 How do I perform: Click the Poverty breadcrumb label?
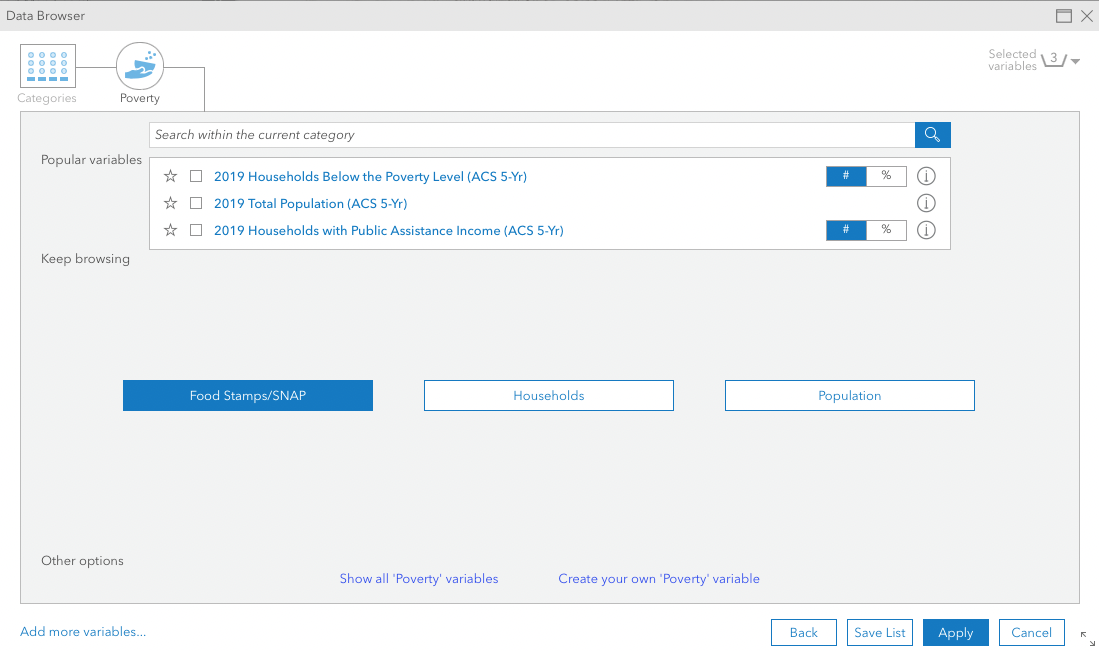[139, 98]
